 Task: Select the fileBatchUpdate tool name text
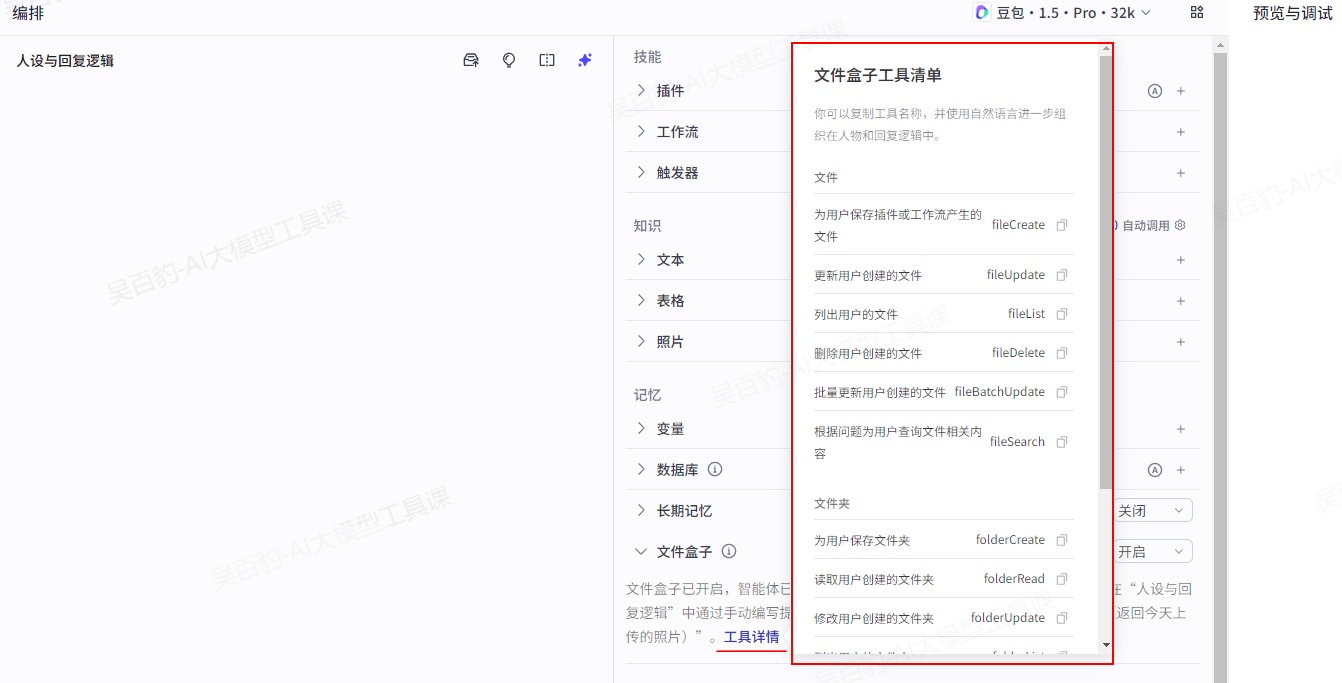point(1000,392)
